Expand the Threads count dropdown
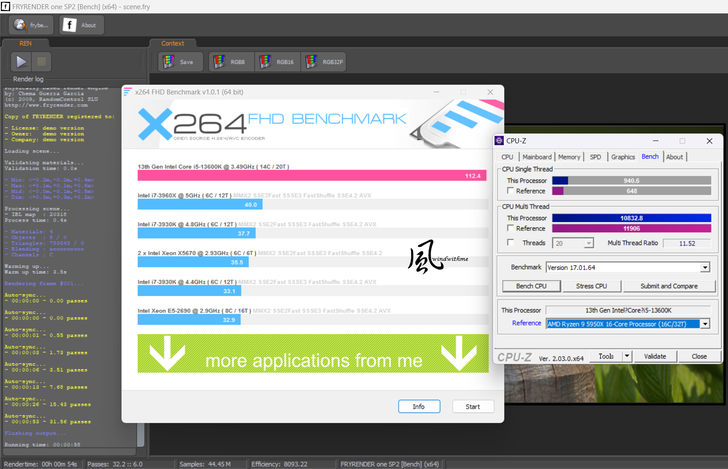The image size is (728, 469). point(589,243)
